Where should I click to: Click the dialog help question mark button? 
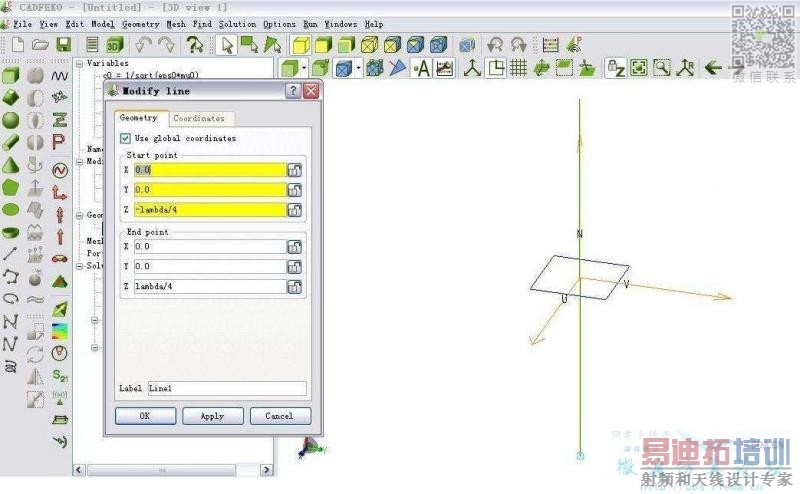pos(293,91)
